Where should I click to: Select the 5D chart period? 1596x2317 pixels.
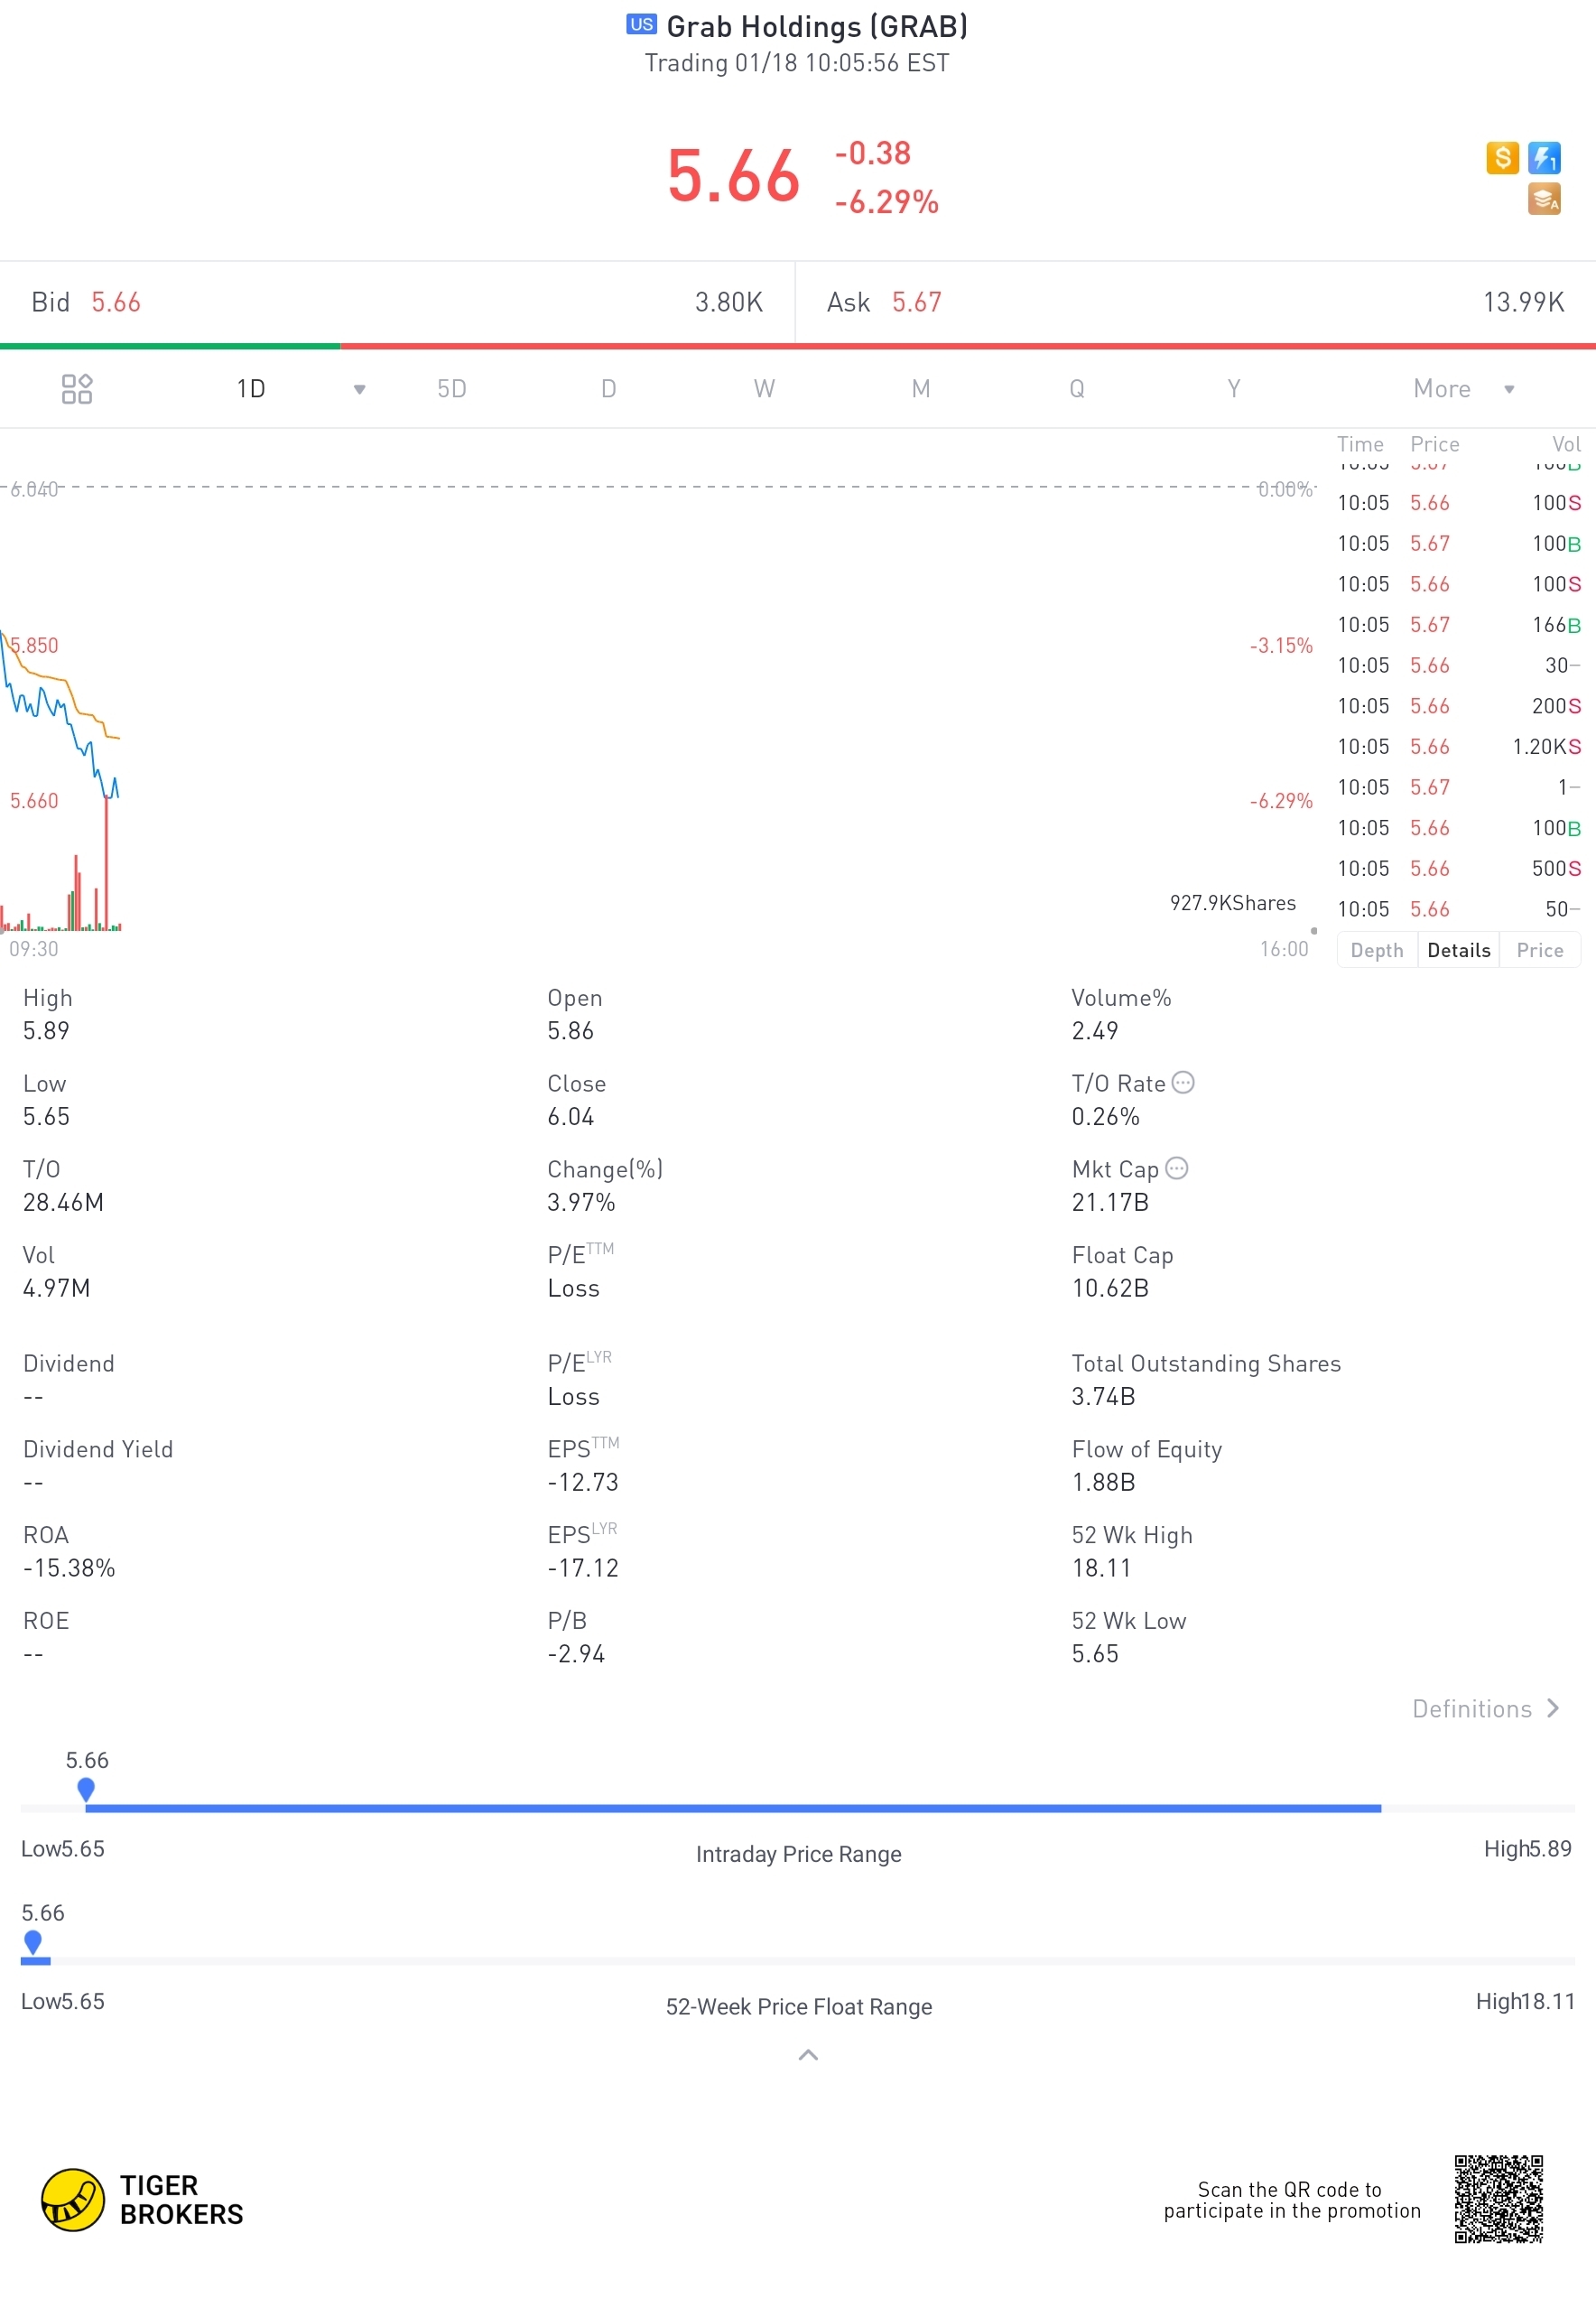pyautogui.click(x=452, y=389)
